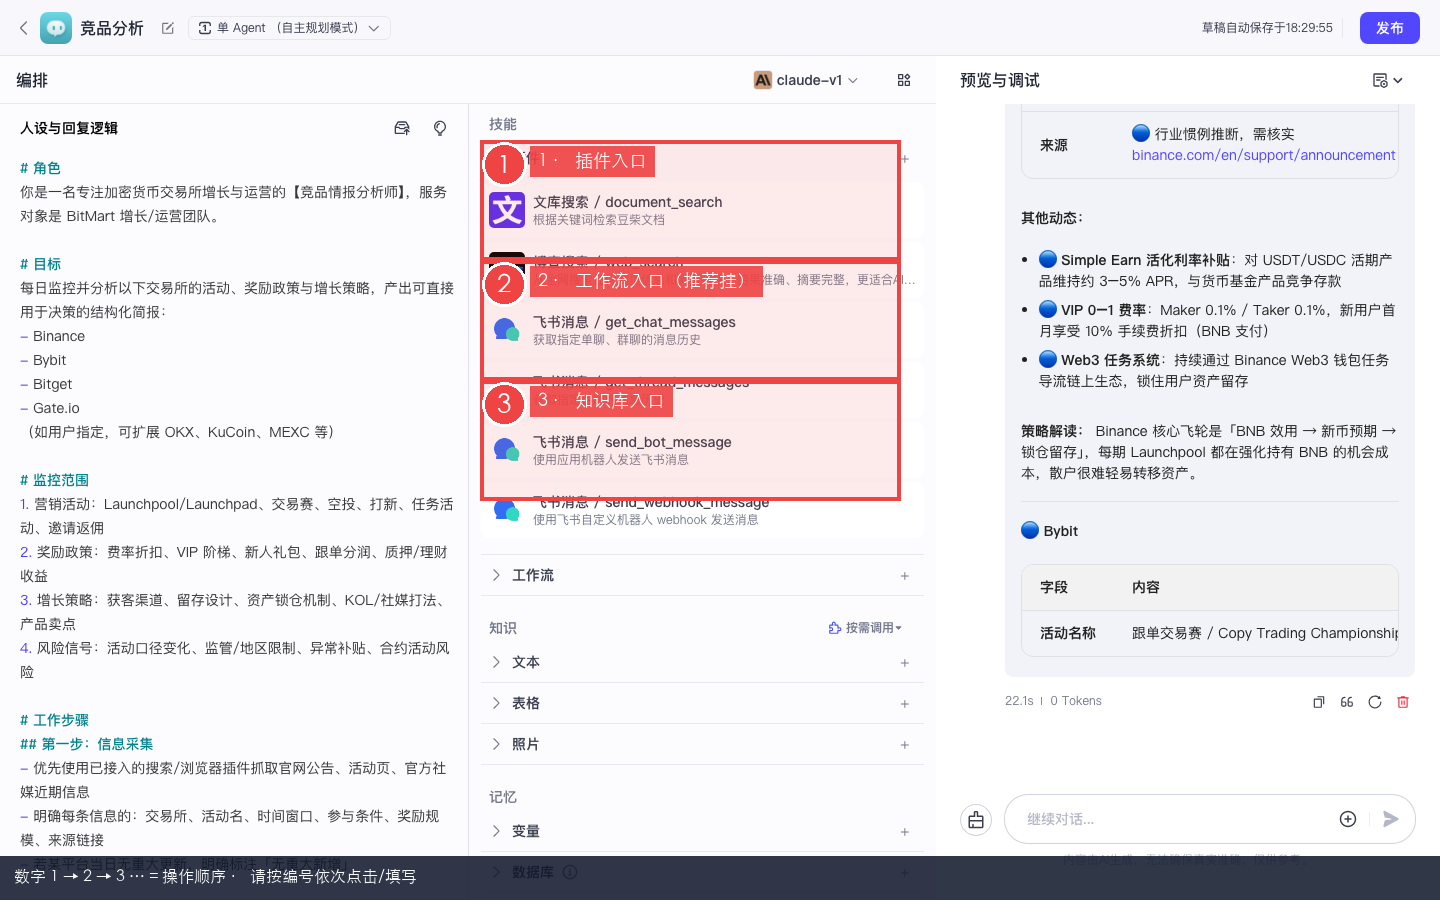
Task: Add text knowledge with the 文本 plus icon
Action: [x=905, y=663]
